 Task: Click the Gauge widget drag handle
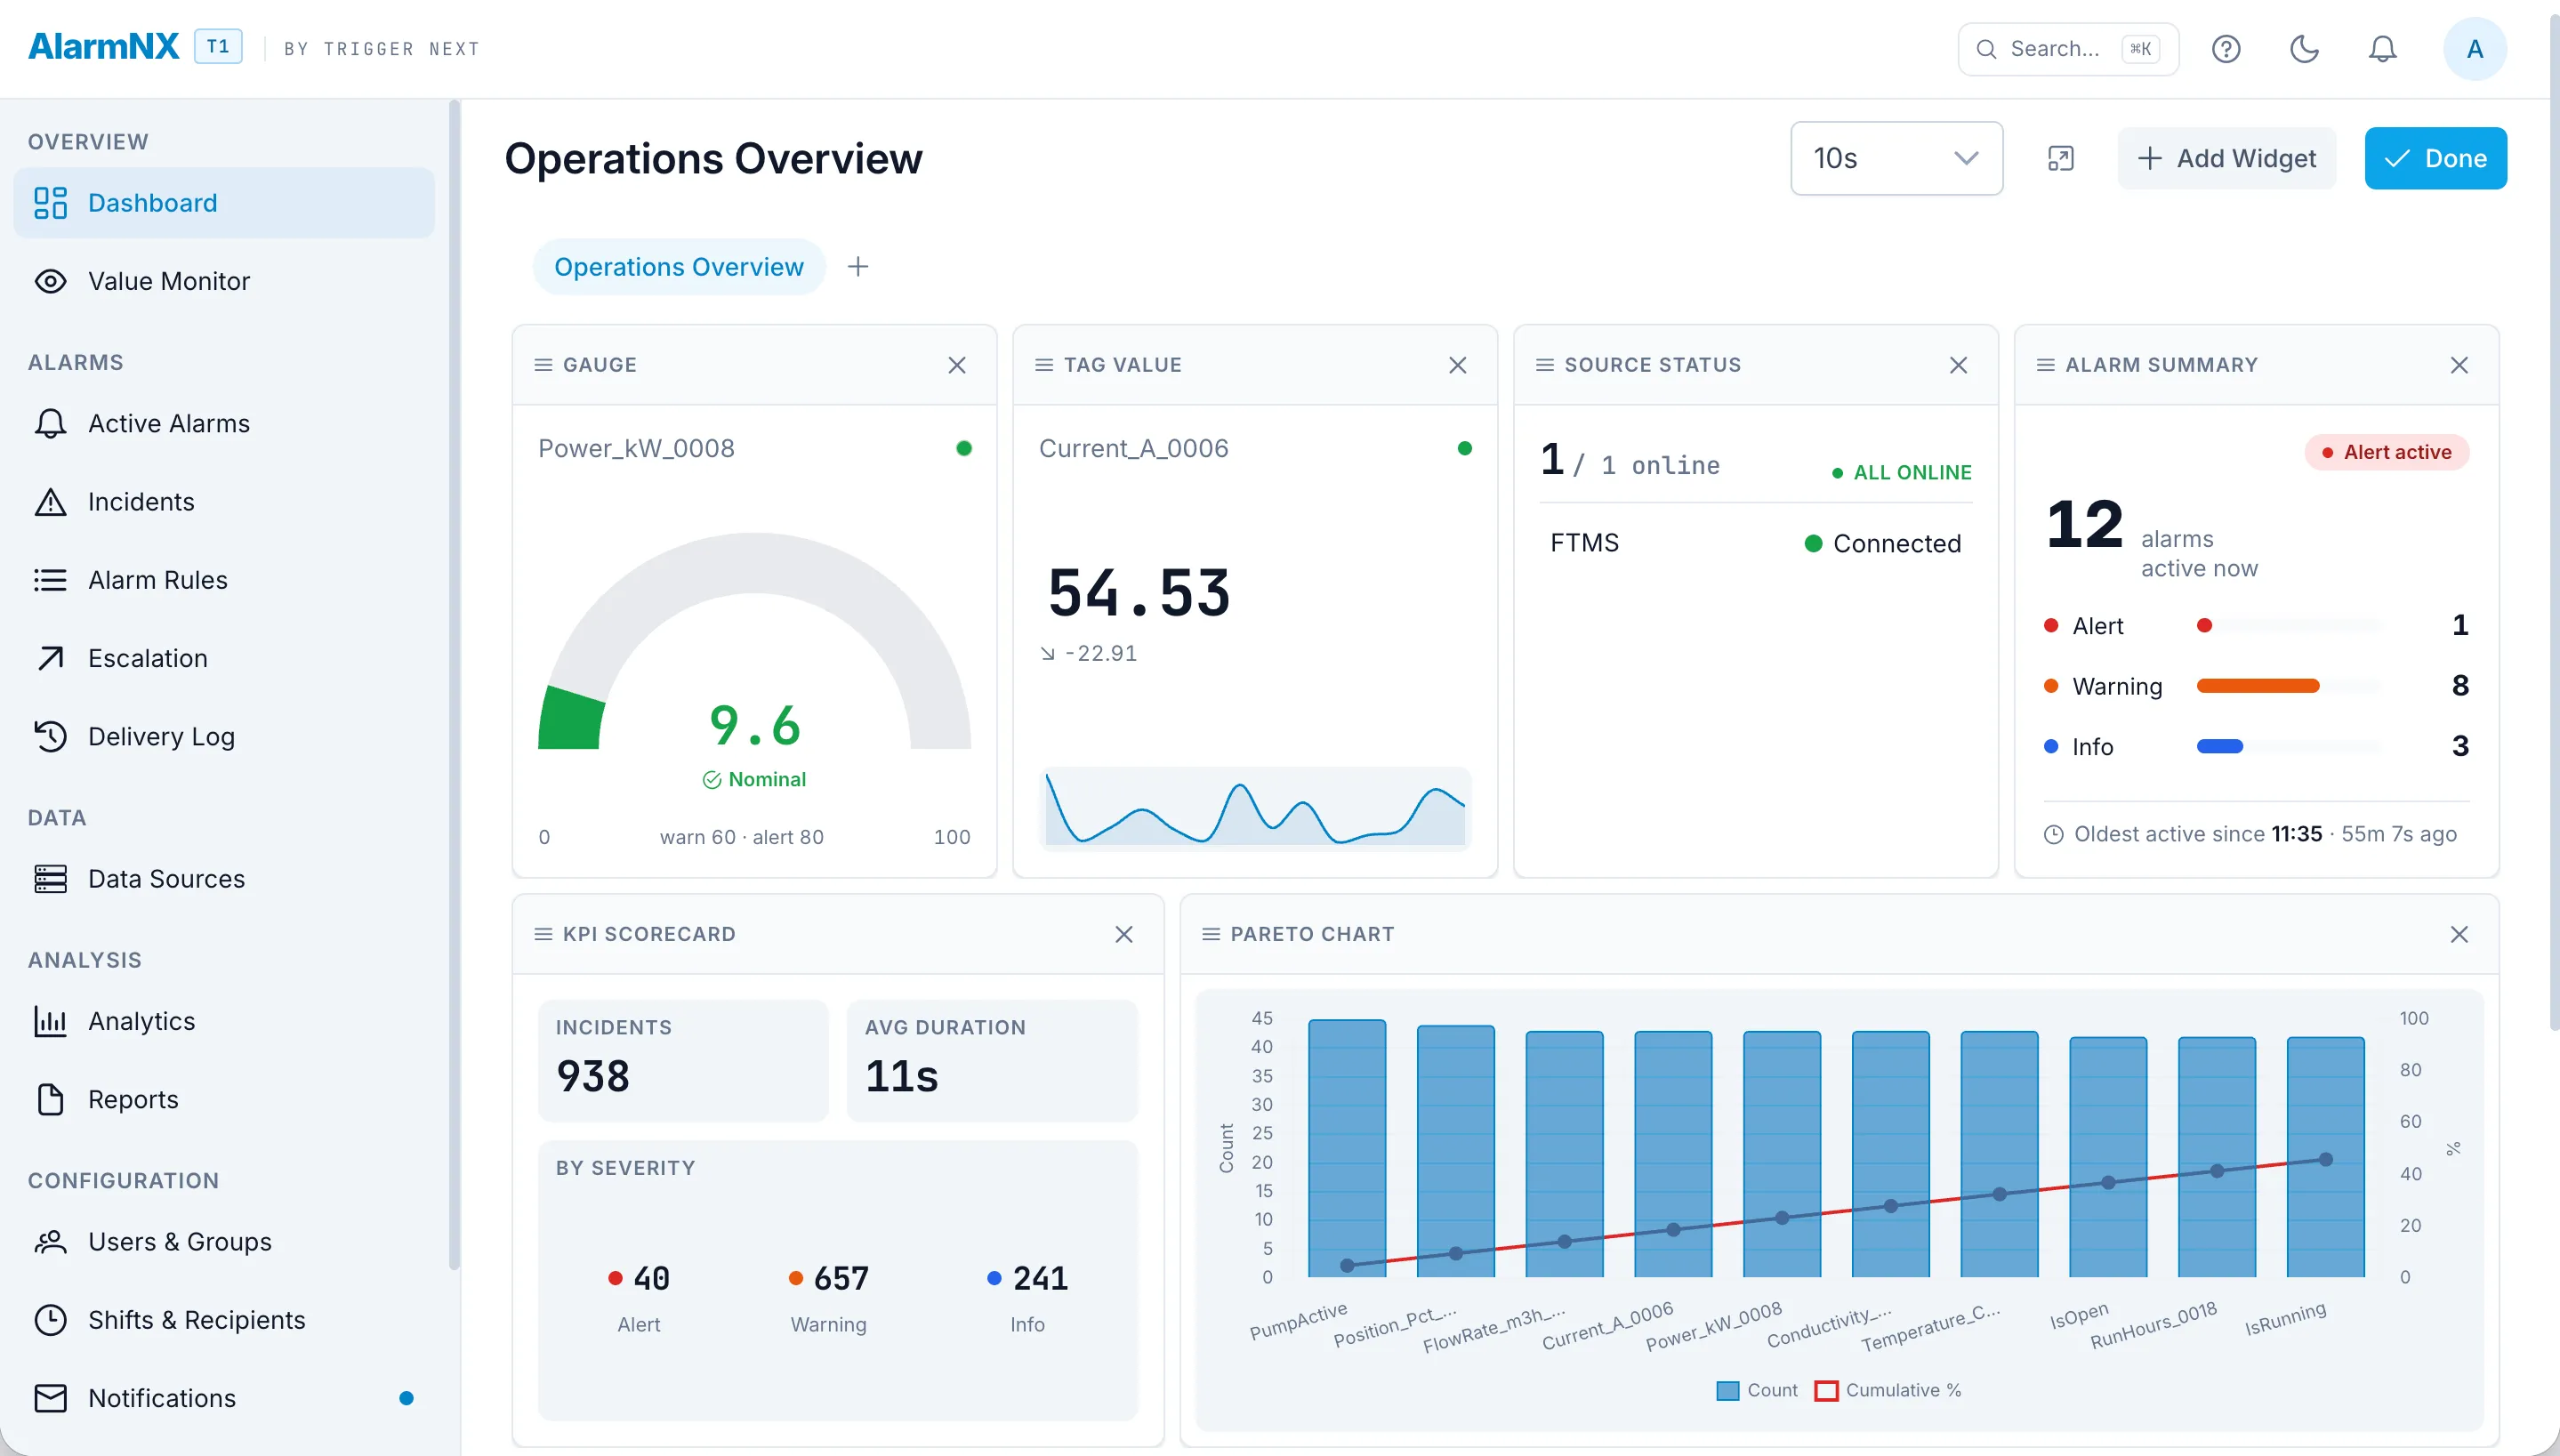(543, 365)
